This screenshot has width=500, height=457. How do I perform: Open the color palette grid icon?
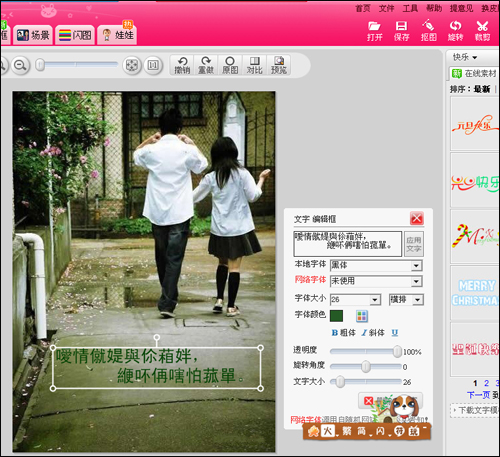click(x=362, y=316)
